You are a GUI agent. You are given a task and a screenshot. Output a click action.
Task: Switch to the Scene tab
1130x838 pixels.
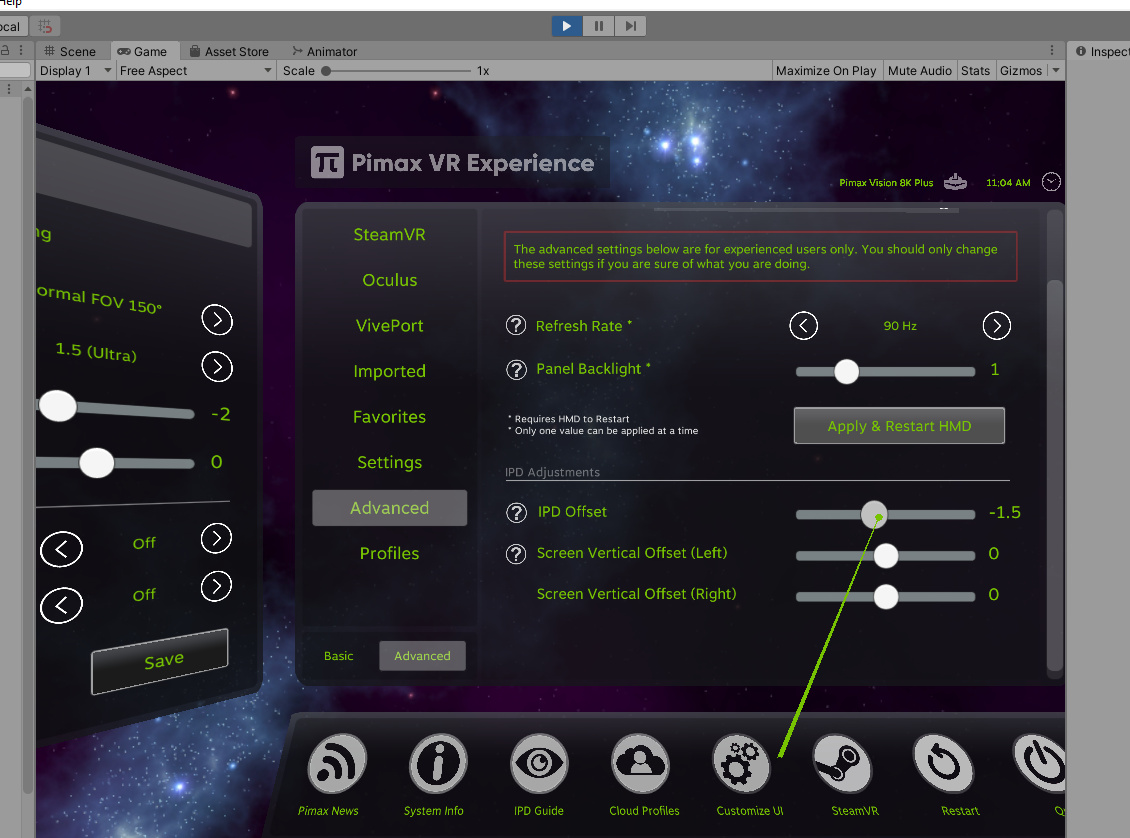70,51
